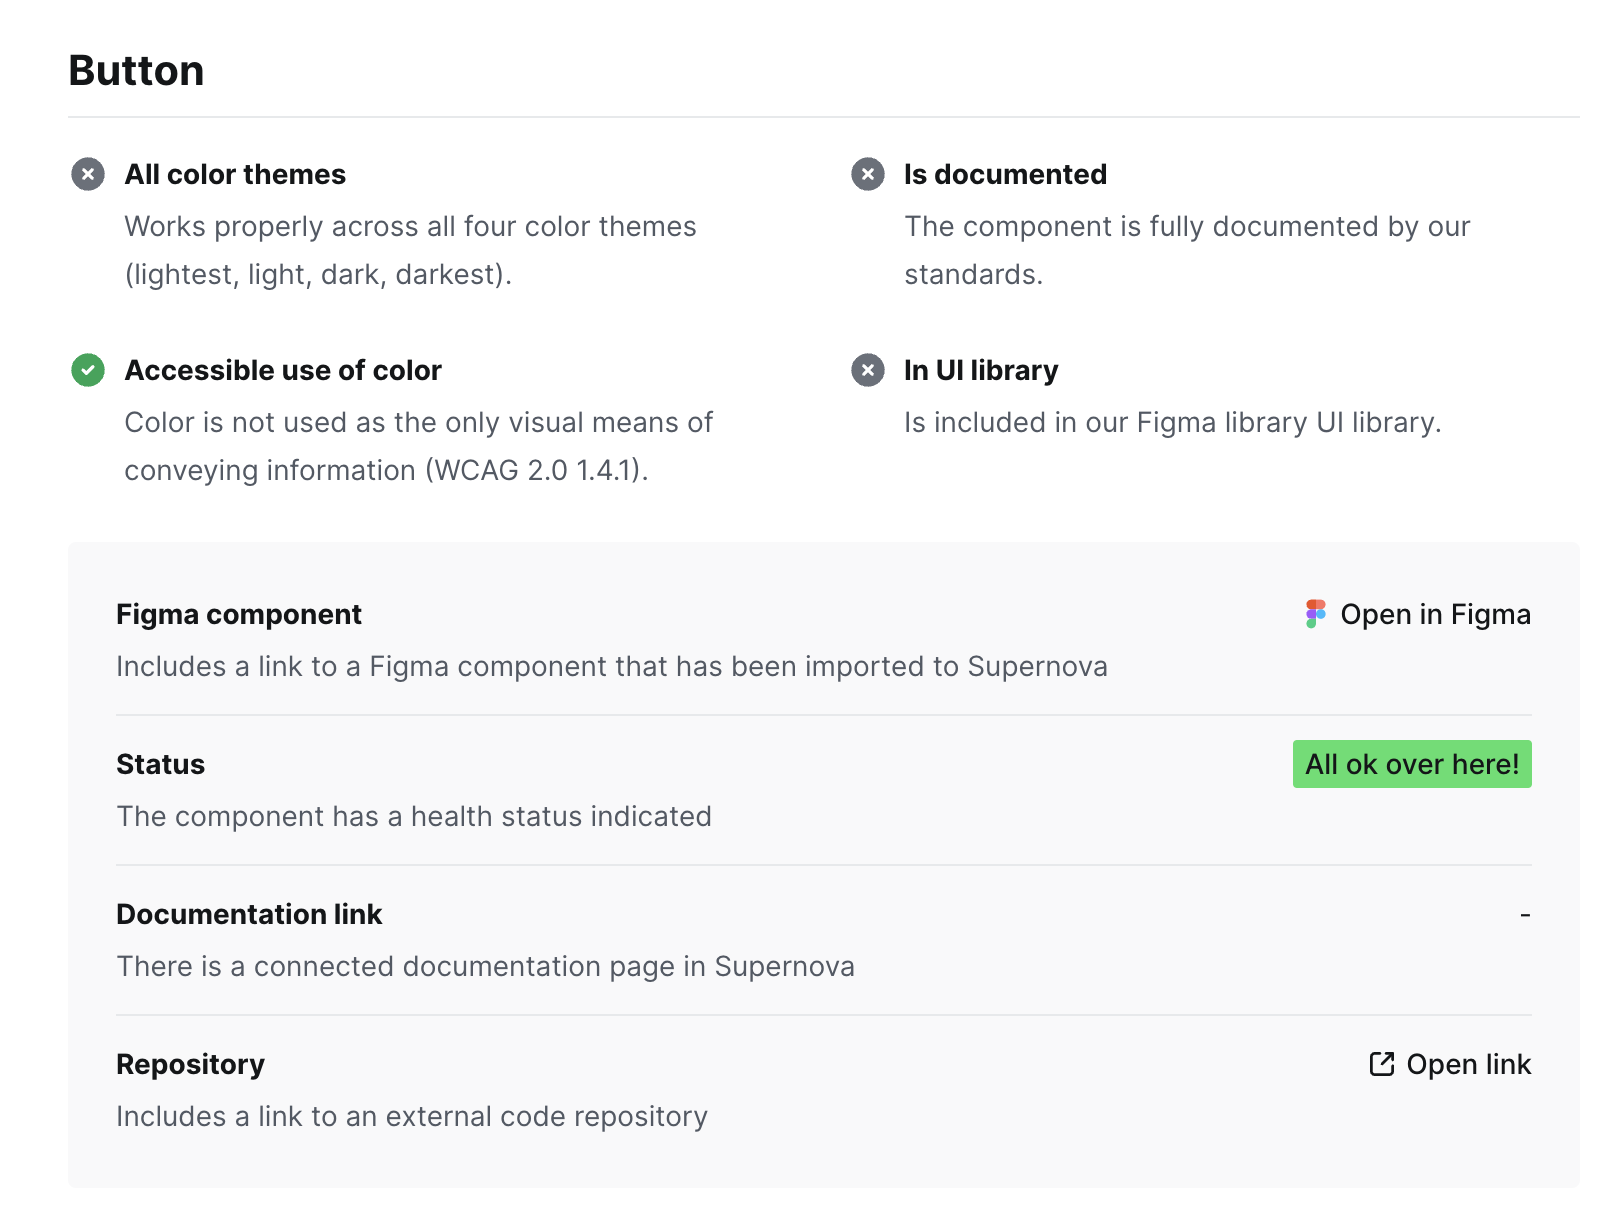This screenshot has height=1222, width=1622.
Task: Click the X status icon beside "In UI library"
Action: tap(866, 370)
